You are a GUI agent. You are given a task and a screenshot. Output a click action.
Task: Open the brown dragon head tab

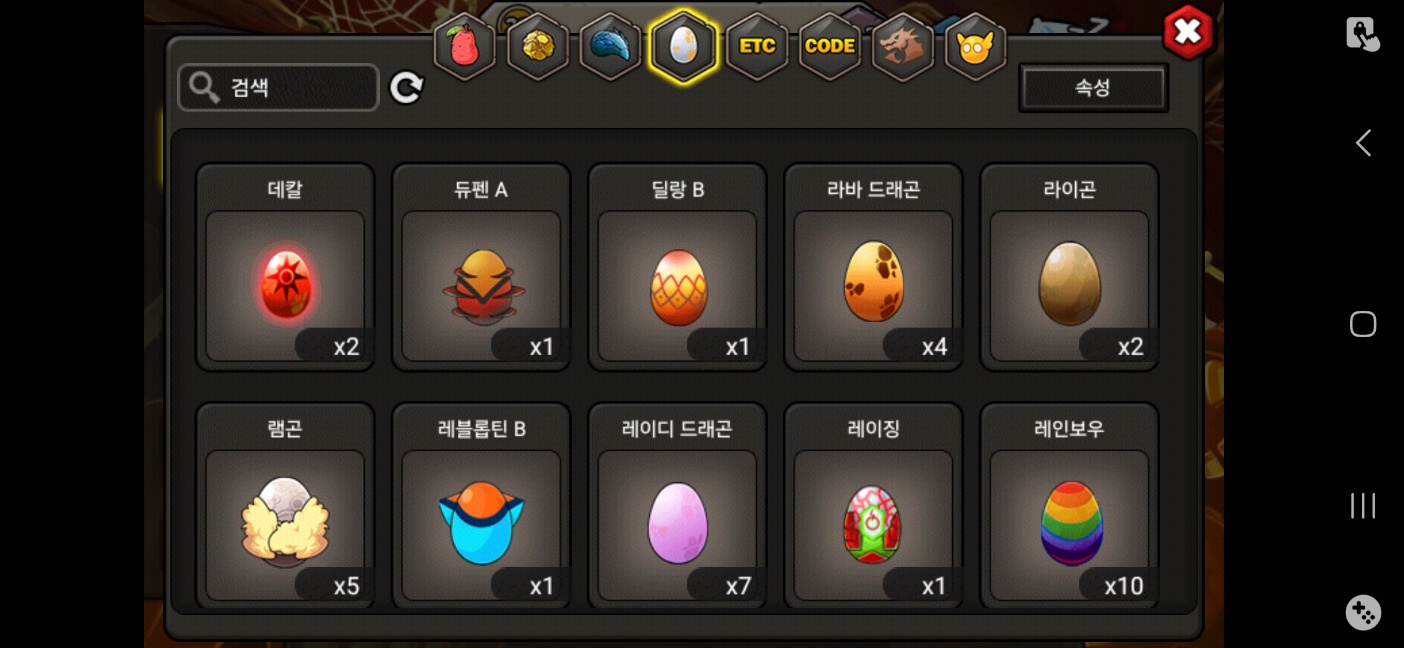point(903,46)
